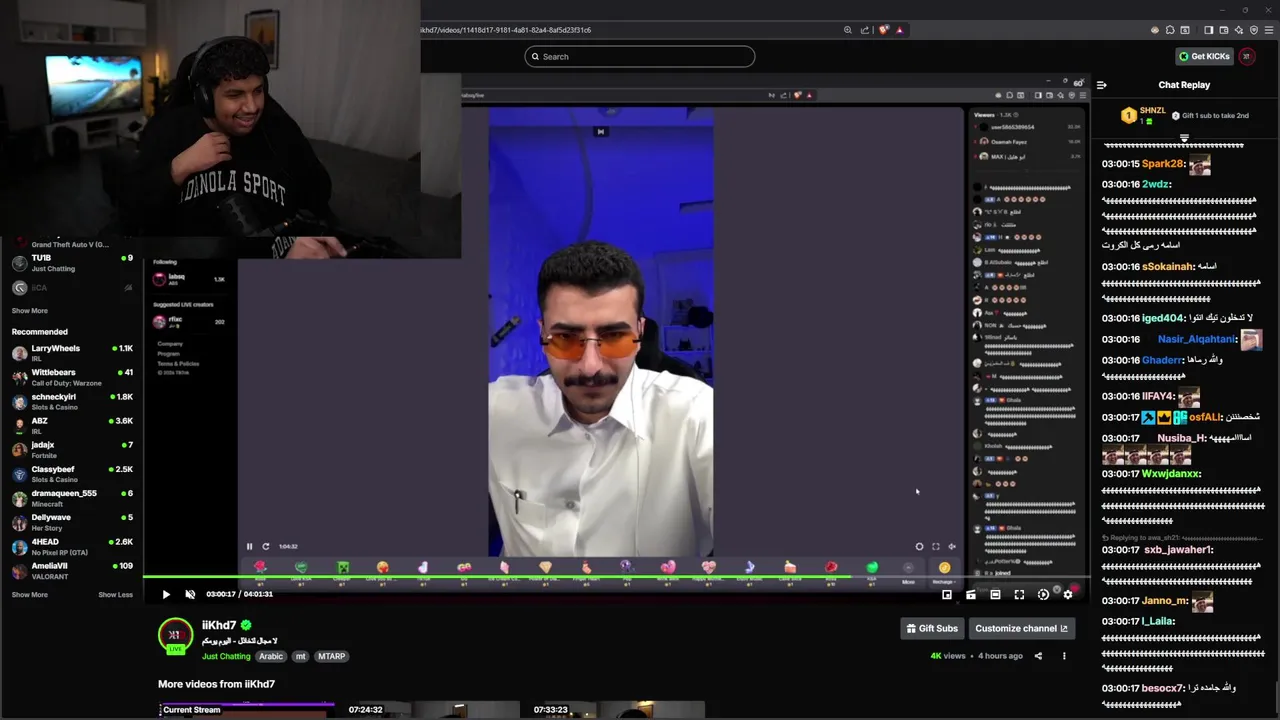Focus the Kick Search field
Viewport: 1280px width, 720px height.
coord(640,56)
